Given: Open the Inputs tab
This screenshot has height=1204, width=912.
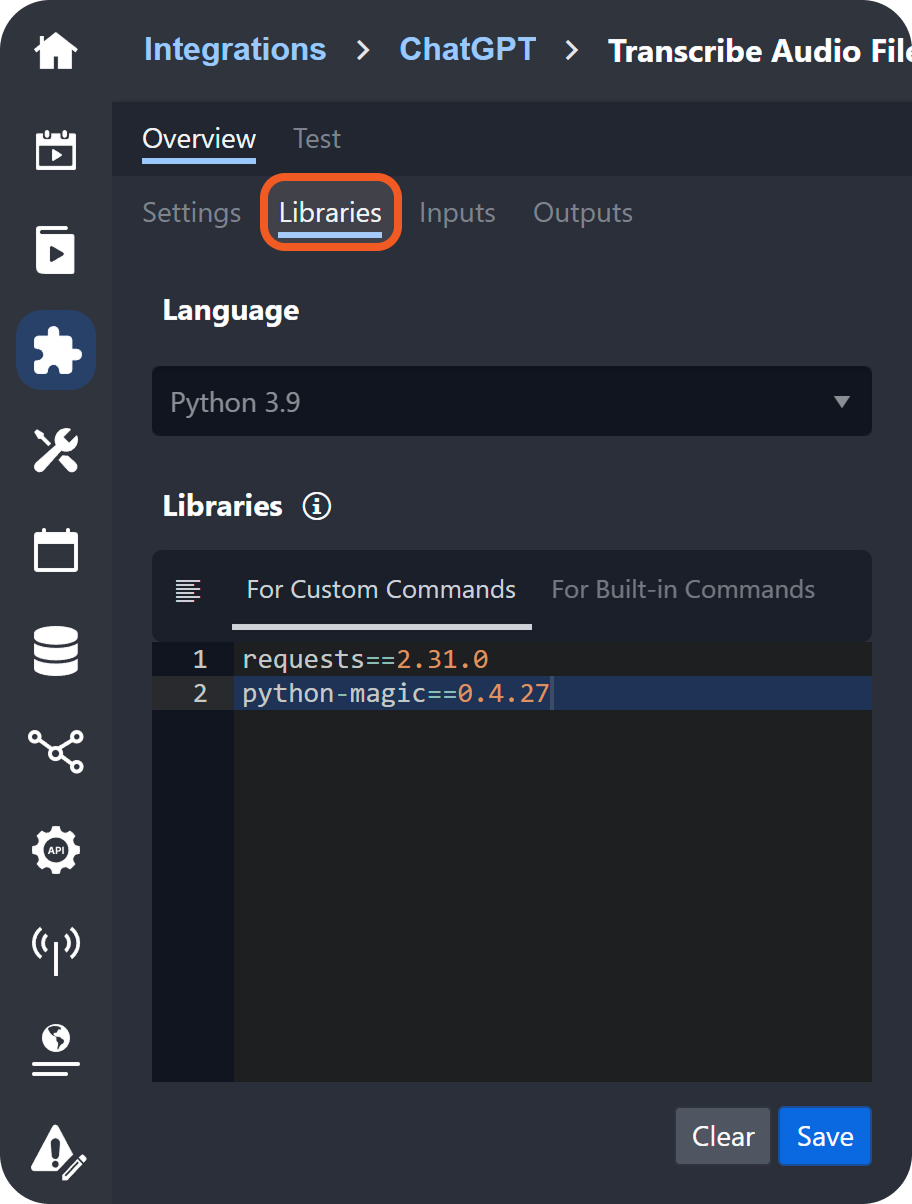Looking at the screenshot, I should pos(457,213).
